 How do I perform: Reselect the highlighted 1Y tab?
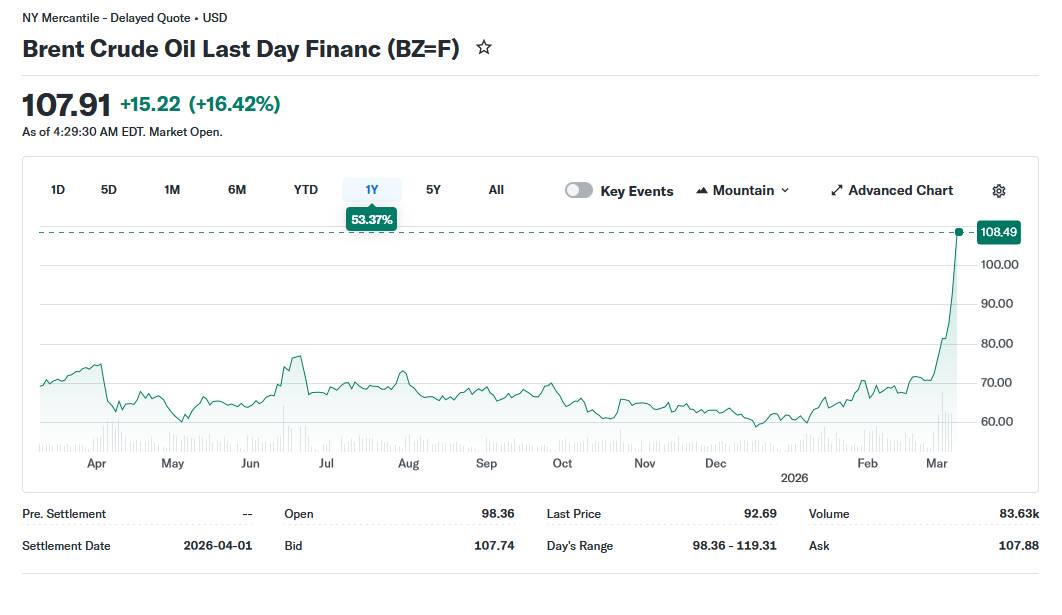click(x=371, y=189)
